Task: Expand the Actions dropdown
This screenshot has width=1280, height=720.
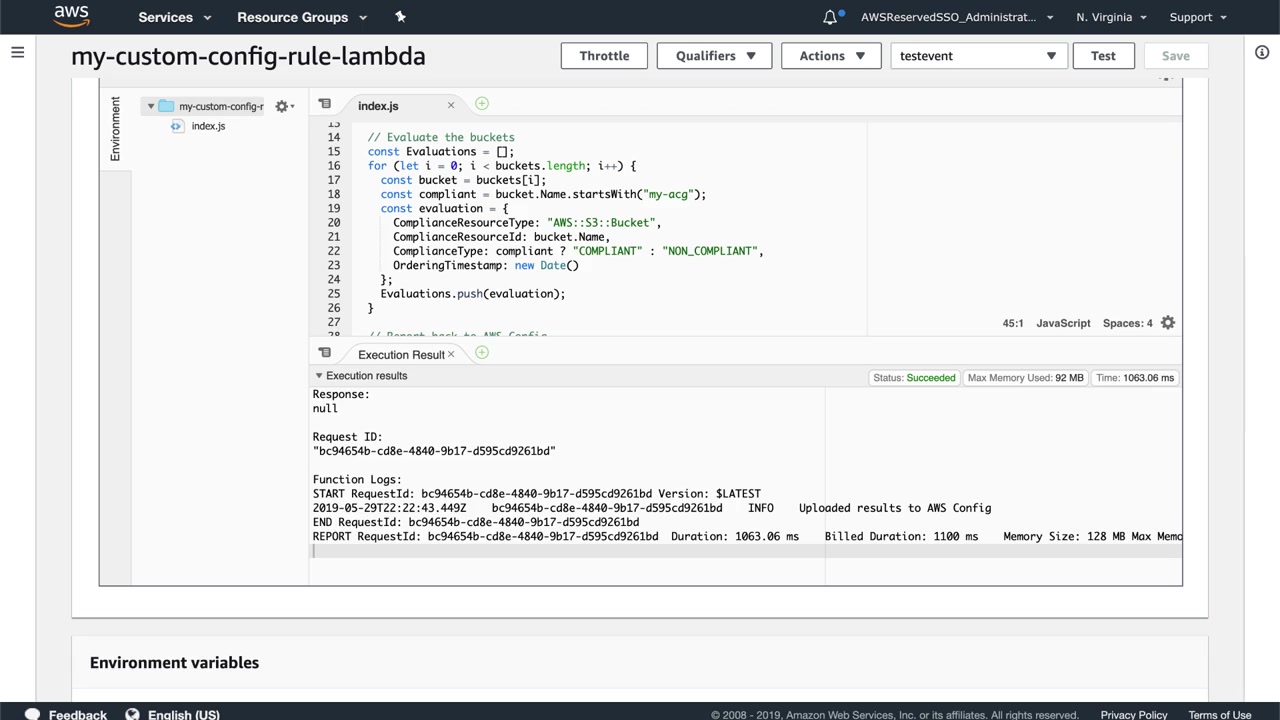Action: point(830,56)
